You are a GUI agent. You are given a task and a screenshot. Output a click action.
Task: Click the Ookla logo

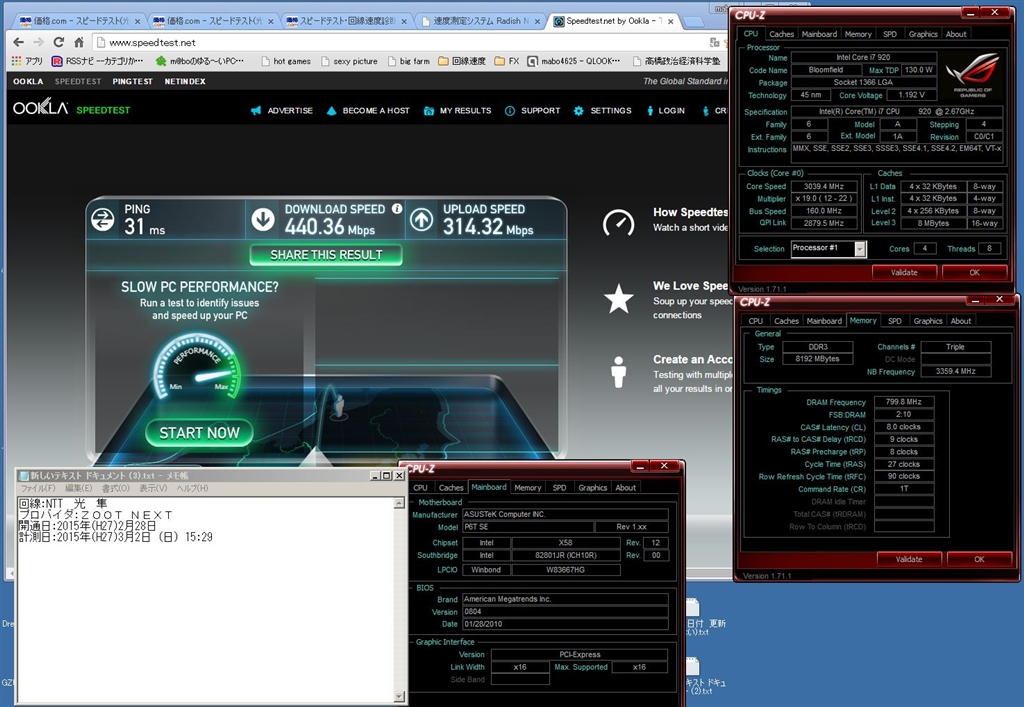point(40,108)
